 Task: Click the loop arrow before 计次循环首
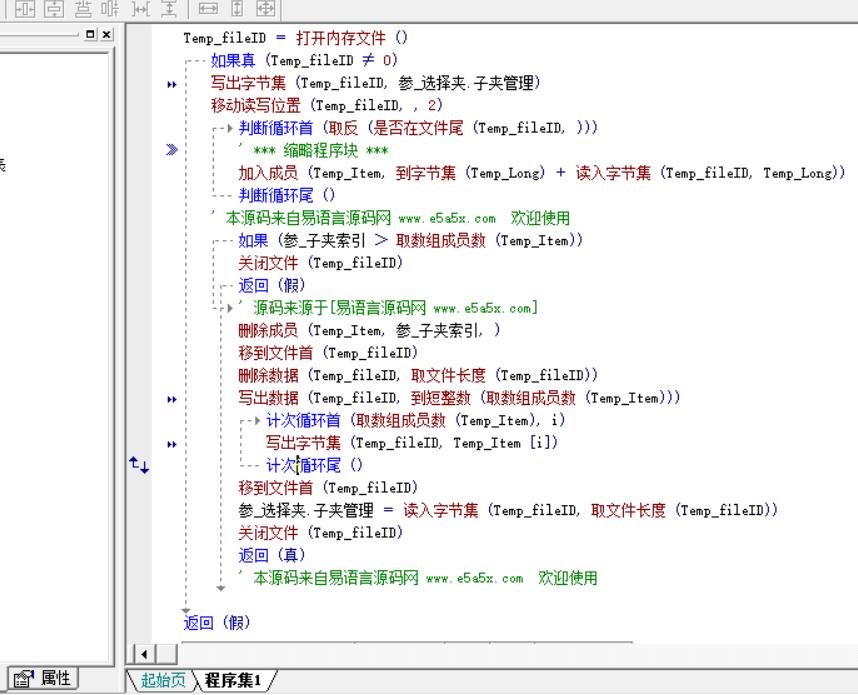pyautogui.click(x=258, y=420)
